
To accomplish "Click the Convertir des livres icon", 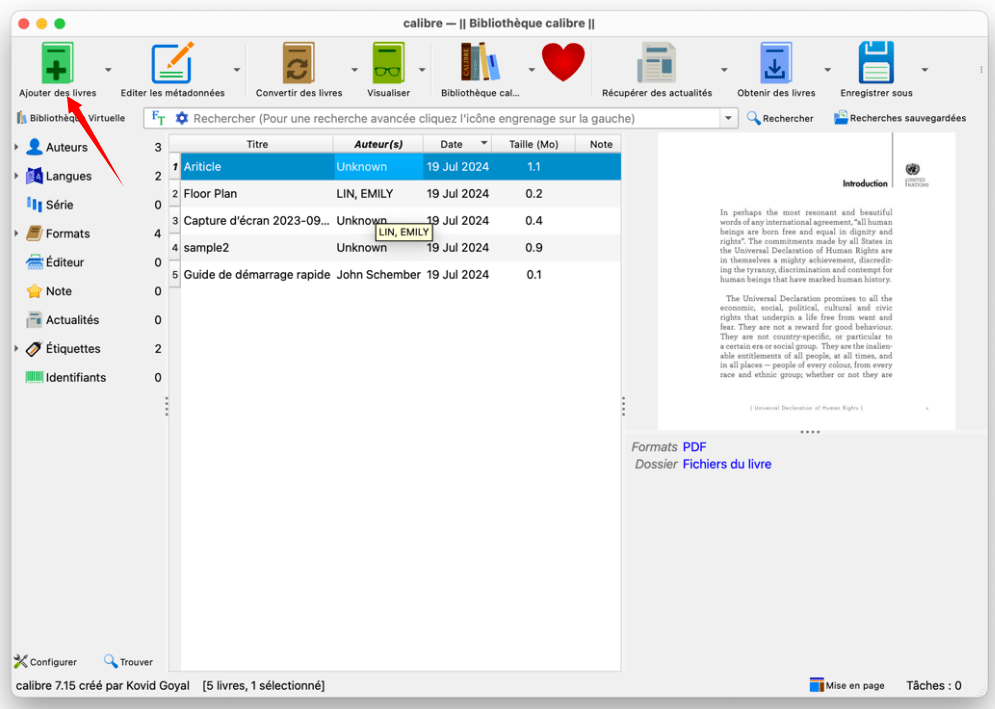I will point(298,62).
